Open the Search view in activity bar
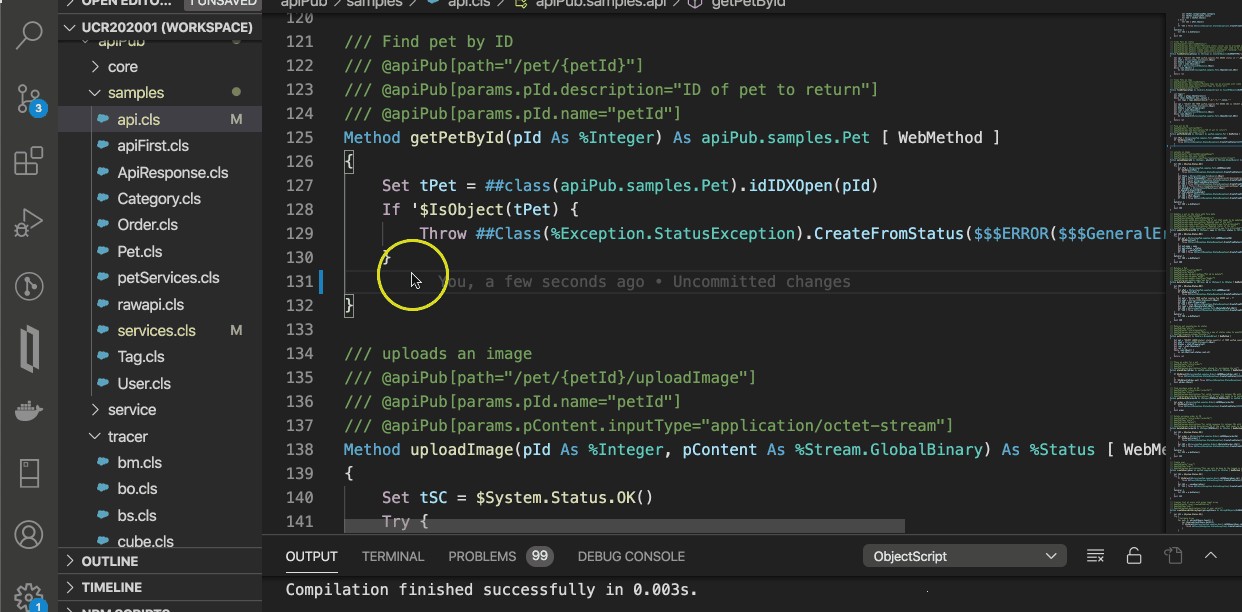This screenshot has width=1242, height=612. click(29, 35)
